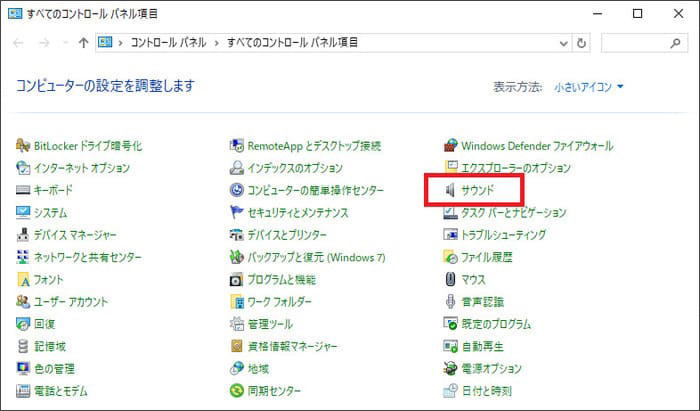Click 資格情報マネージャー icon

pyautogui.click(x=237, y=346)
